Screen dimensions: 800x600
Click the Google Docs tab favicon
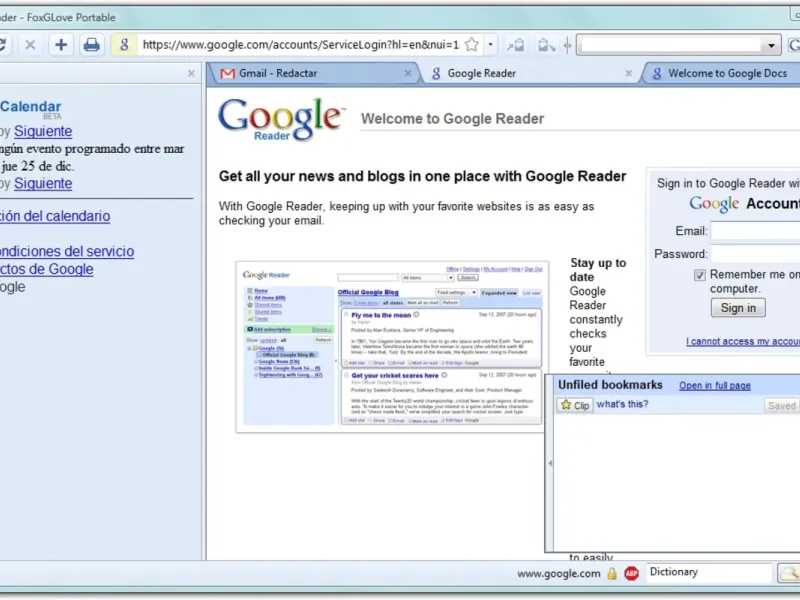657,73
